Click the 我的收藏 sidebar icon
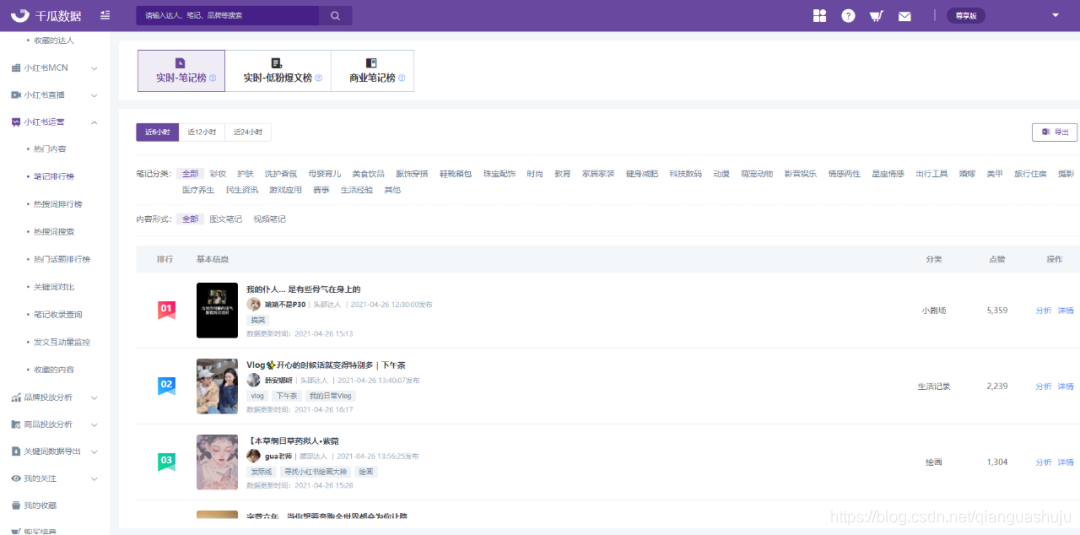The height and width of the screenshot is (535, 1080). [16, 505]
